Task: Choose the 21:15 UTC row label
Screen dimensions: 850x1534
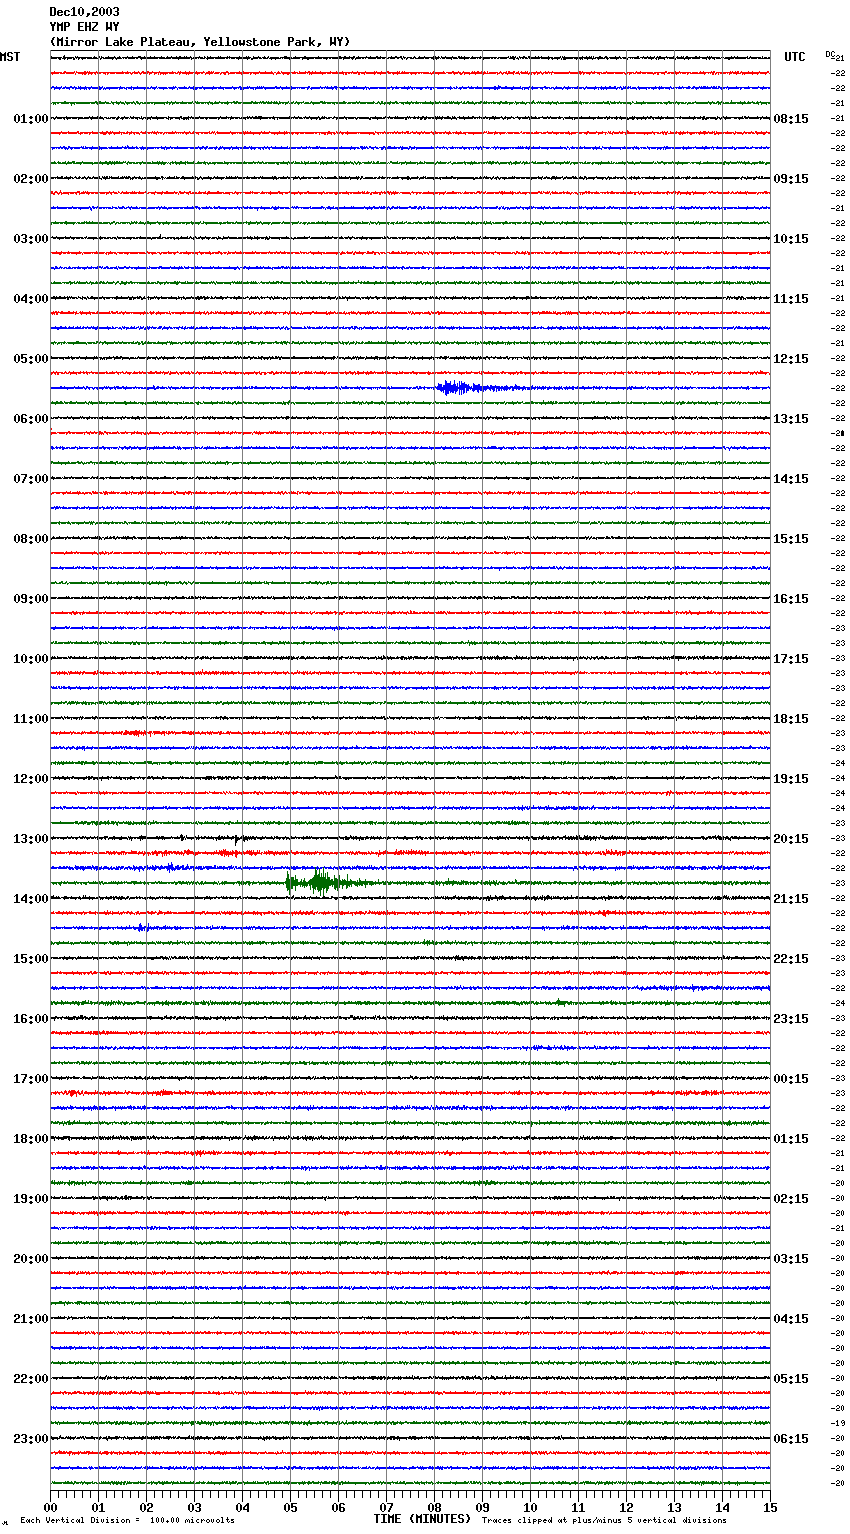Action: [x=791, y=899]
